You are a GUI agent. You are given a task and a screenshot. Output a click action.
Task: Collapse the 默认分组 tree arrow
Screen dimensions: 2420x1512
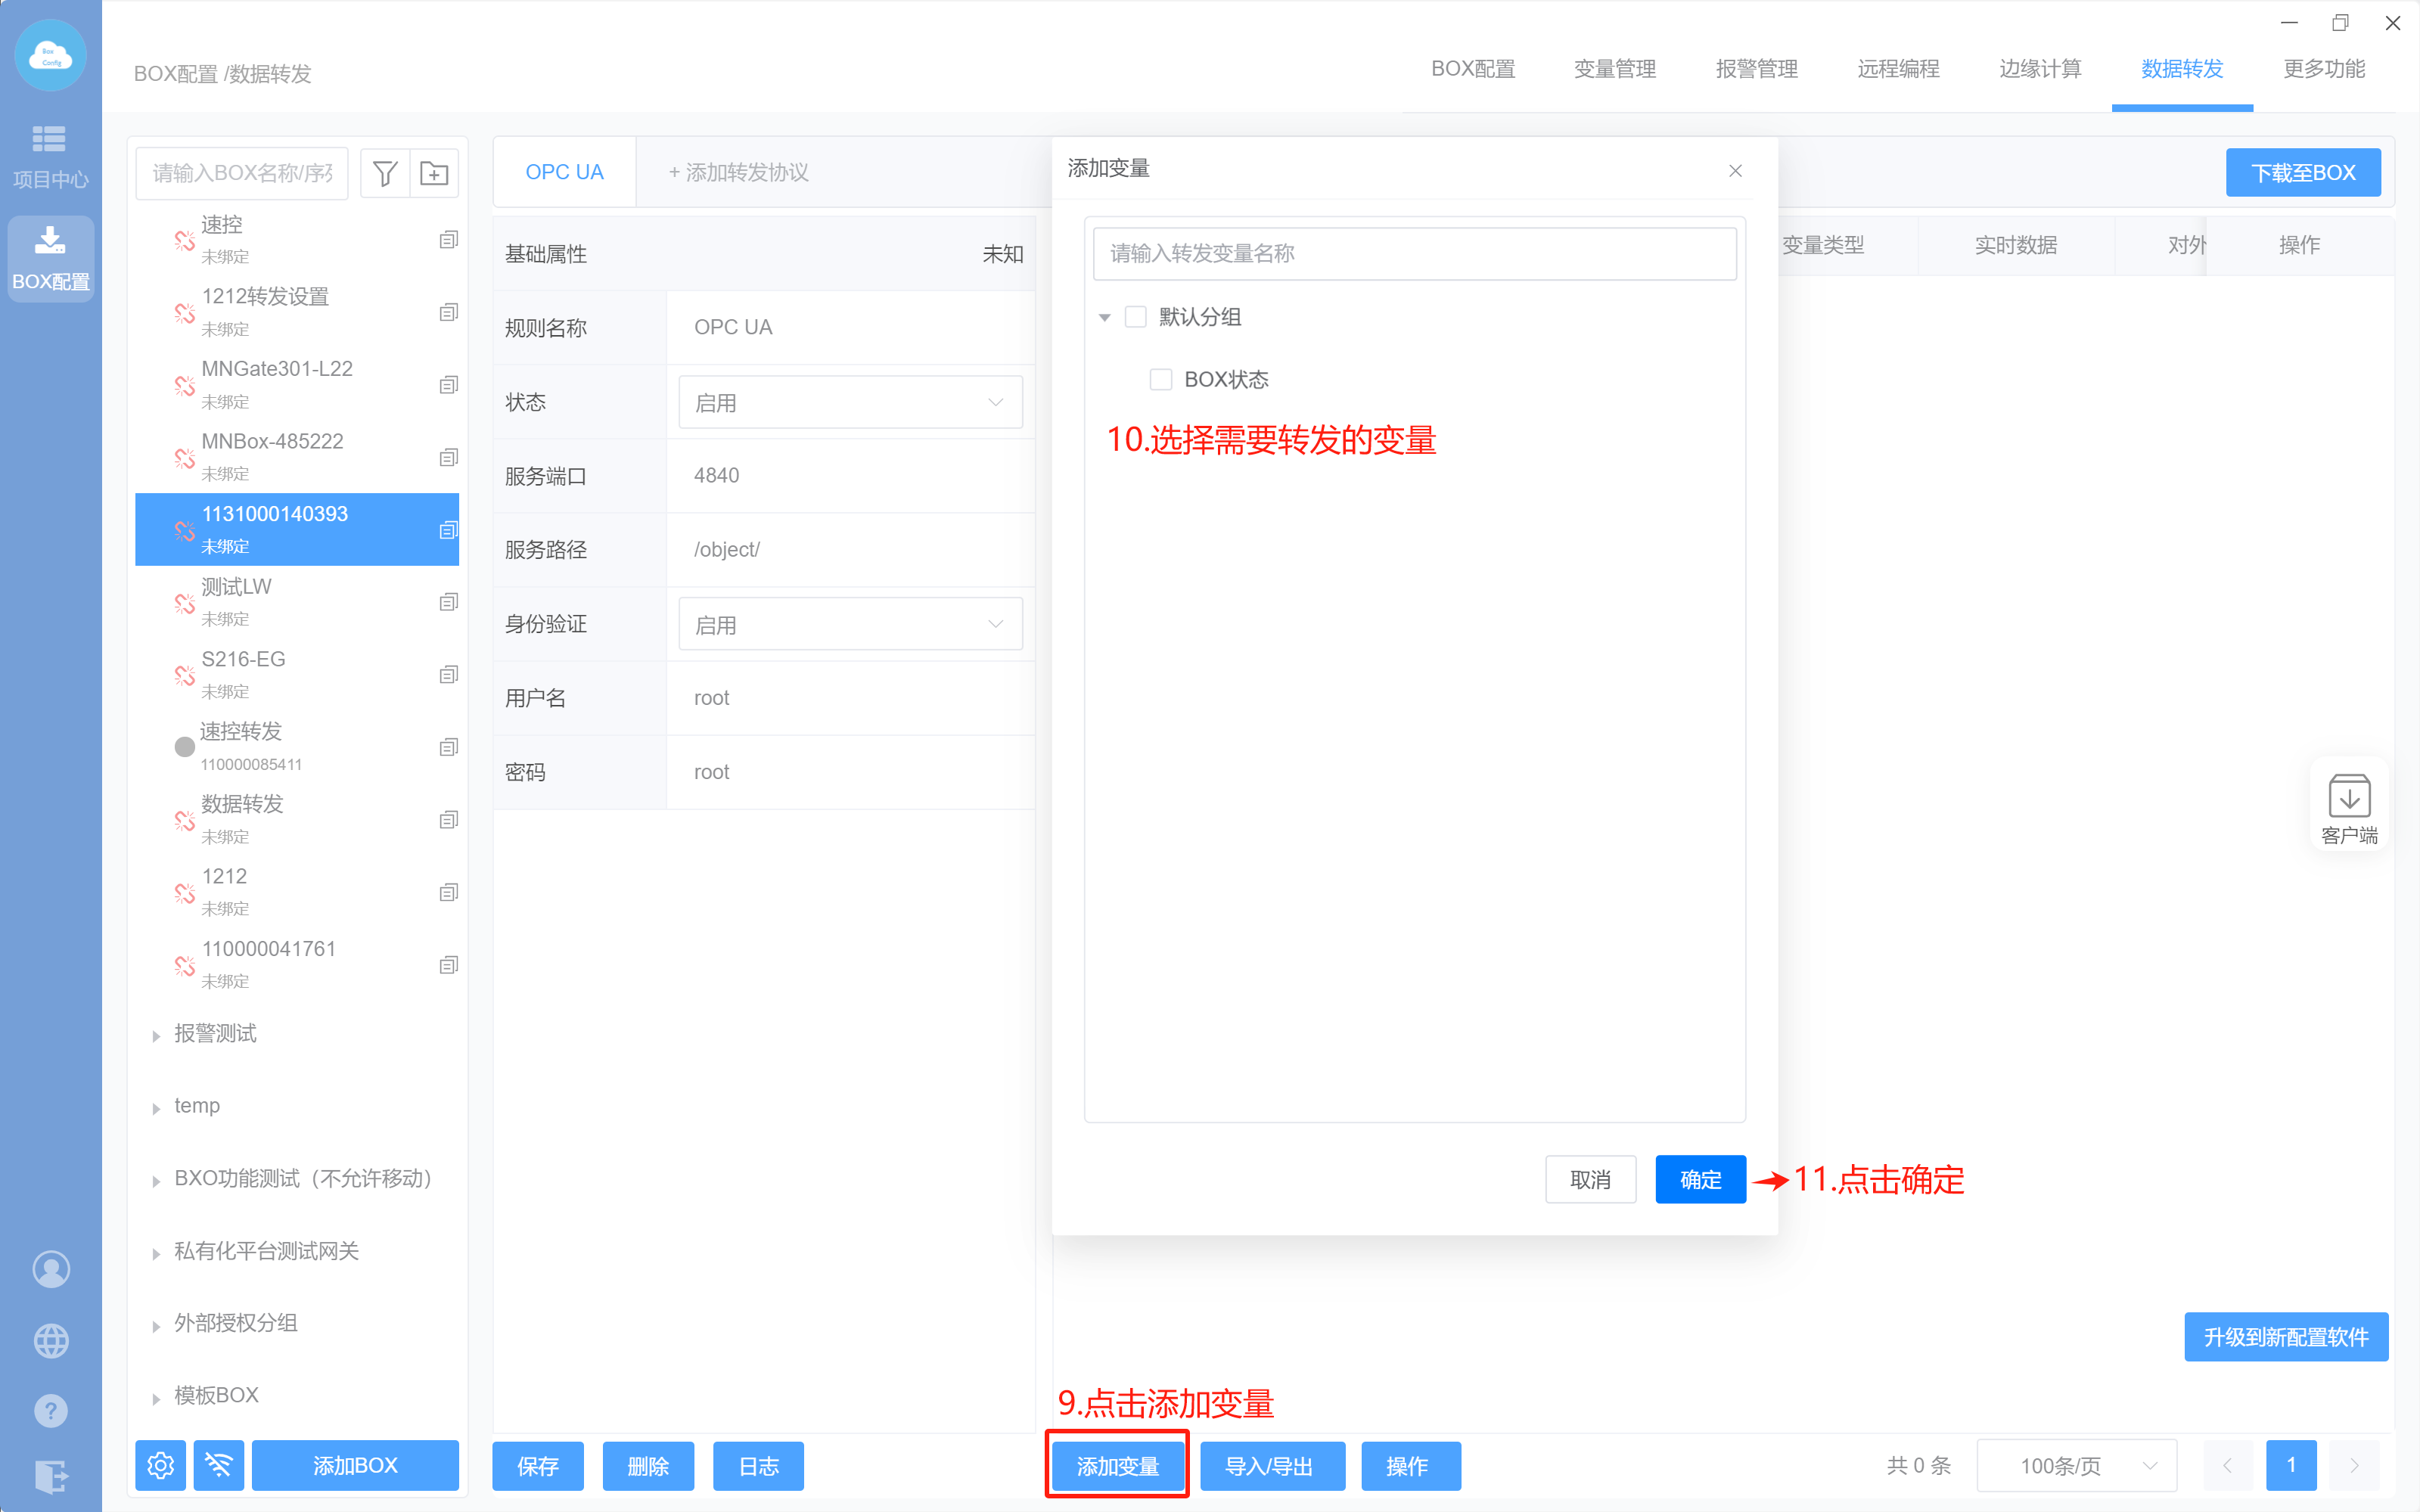[1104, 318]
